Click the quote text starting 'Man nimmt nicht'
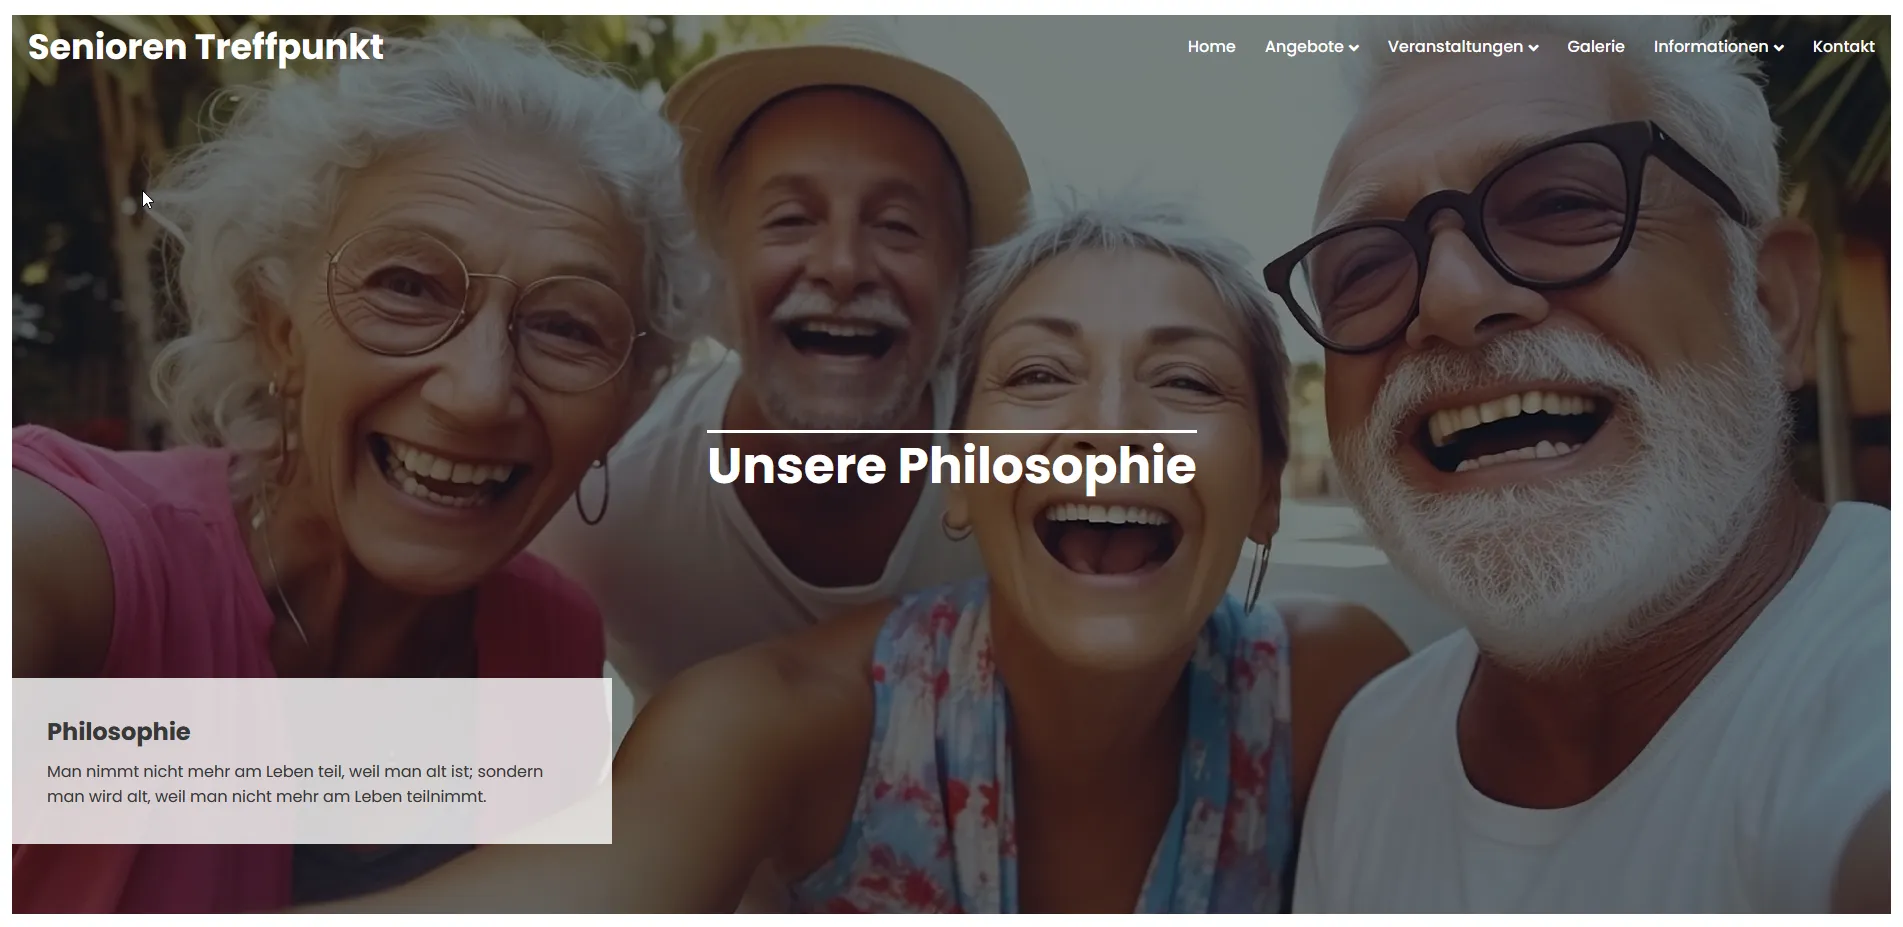 (295, 784)
